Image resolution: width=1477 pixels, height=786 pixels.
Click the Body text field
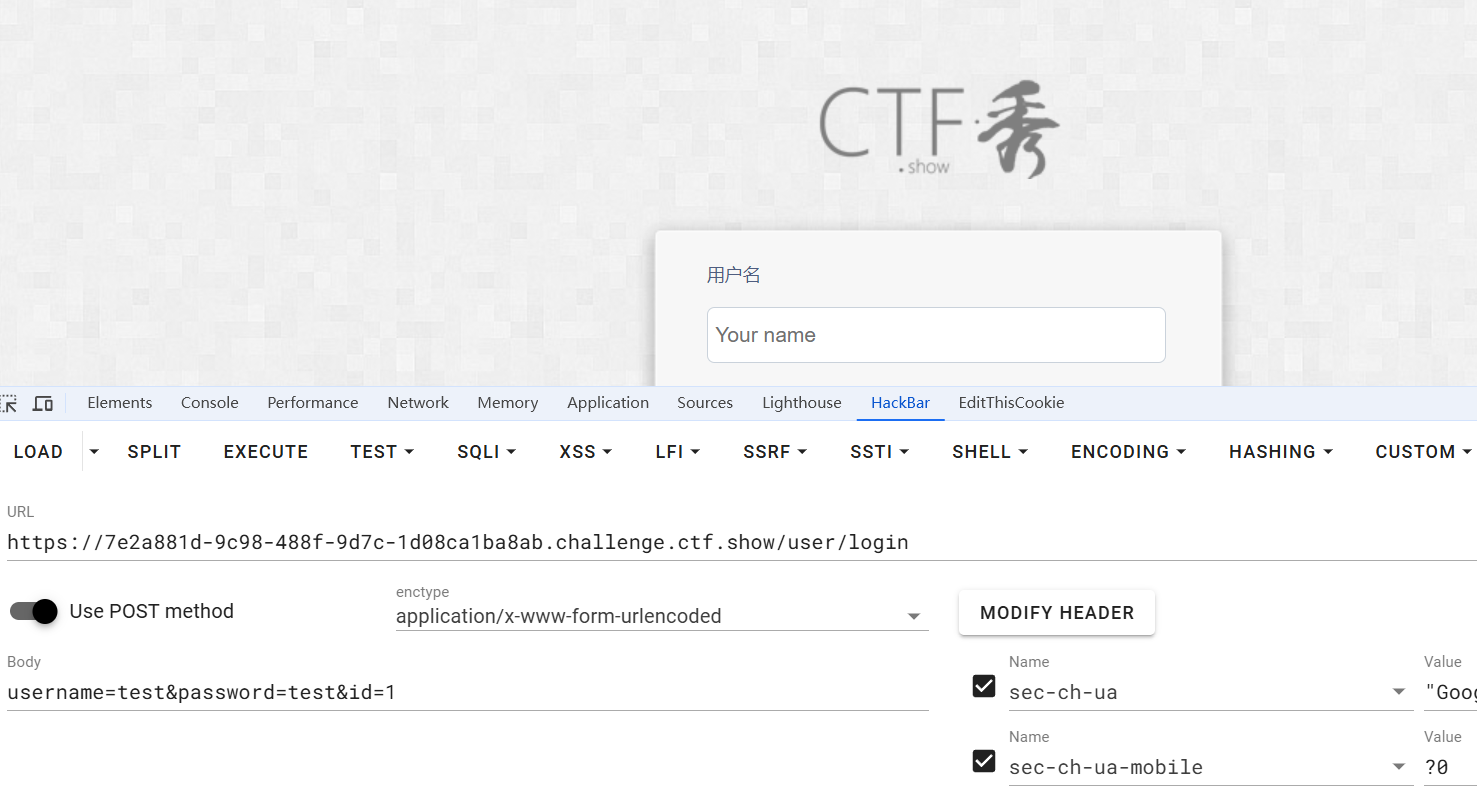[467, 692]
